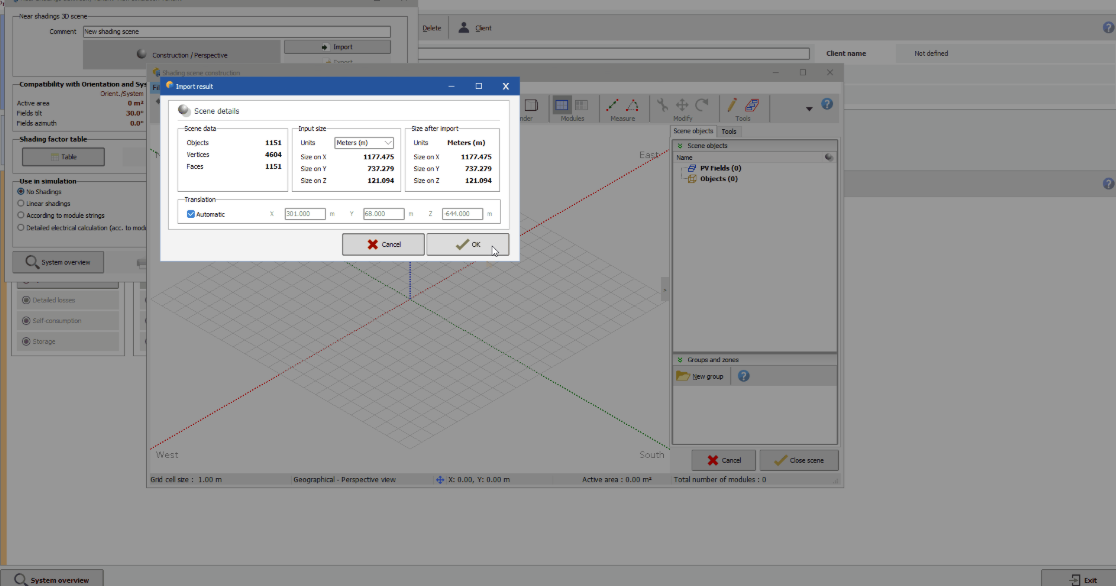
Task: Open the Units dropdown showing Meters (m)
Action: [363, 142]
